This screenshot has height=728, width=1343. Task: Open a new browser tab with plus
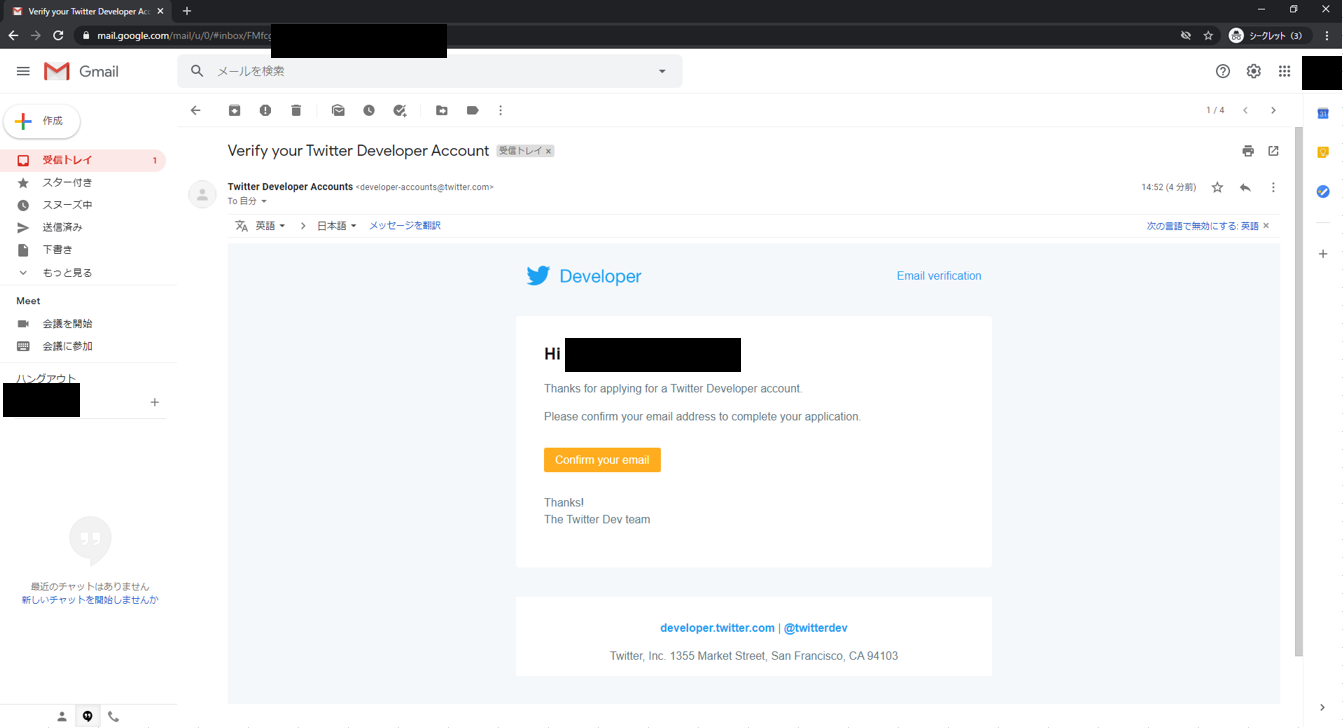[187, 11]
